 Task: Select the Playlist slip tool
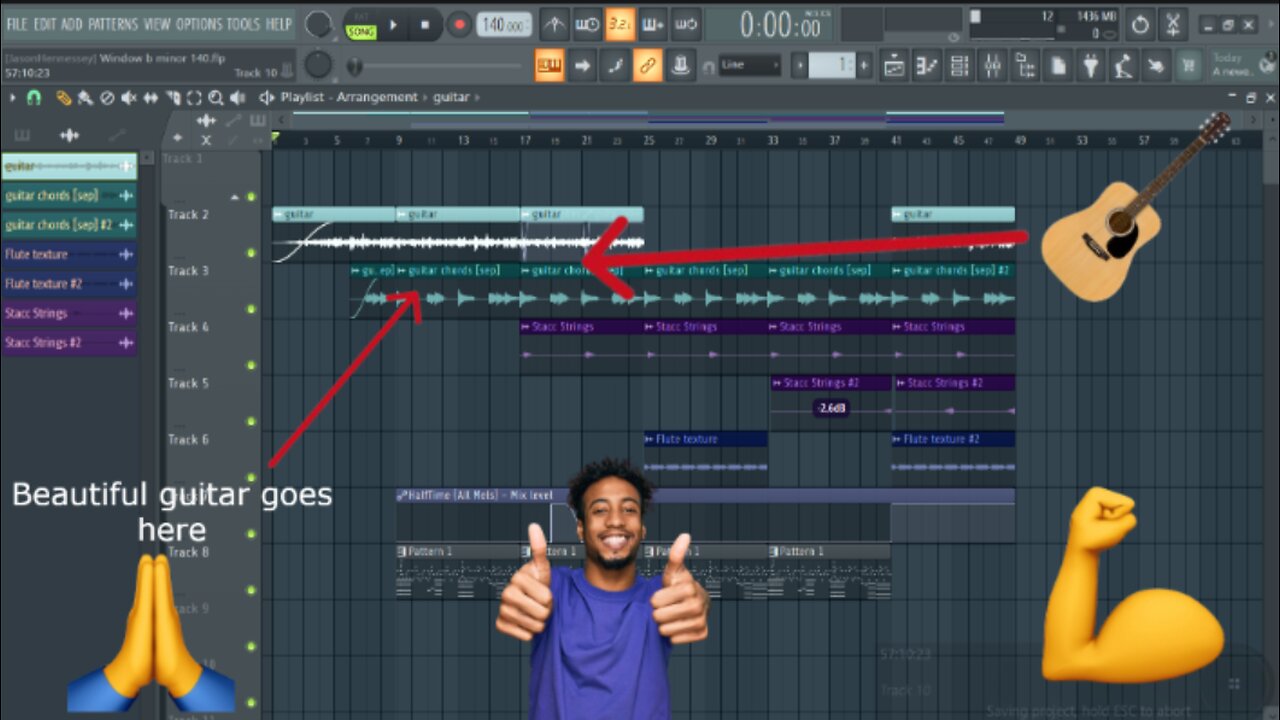point(151,98)
